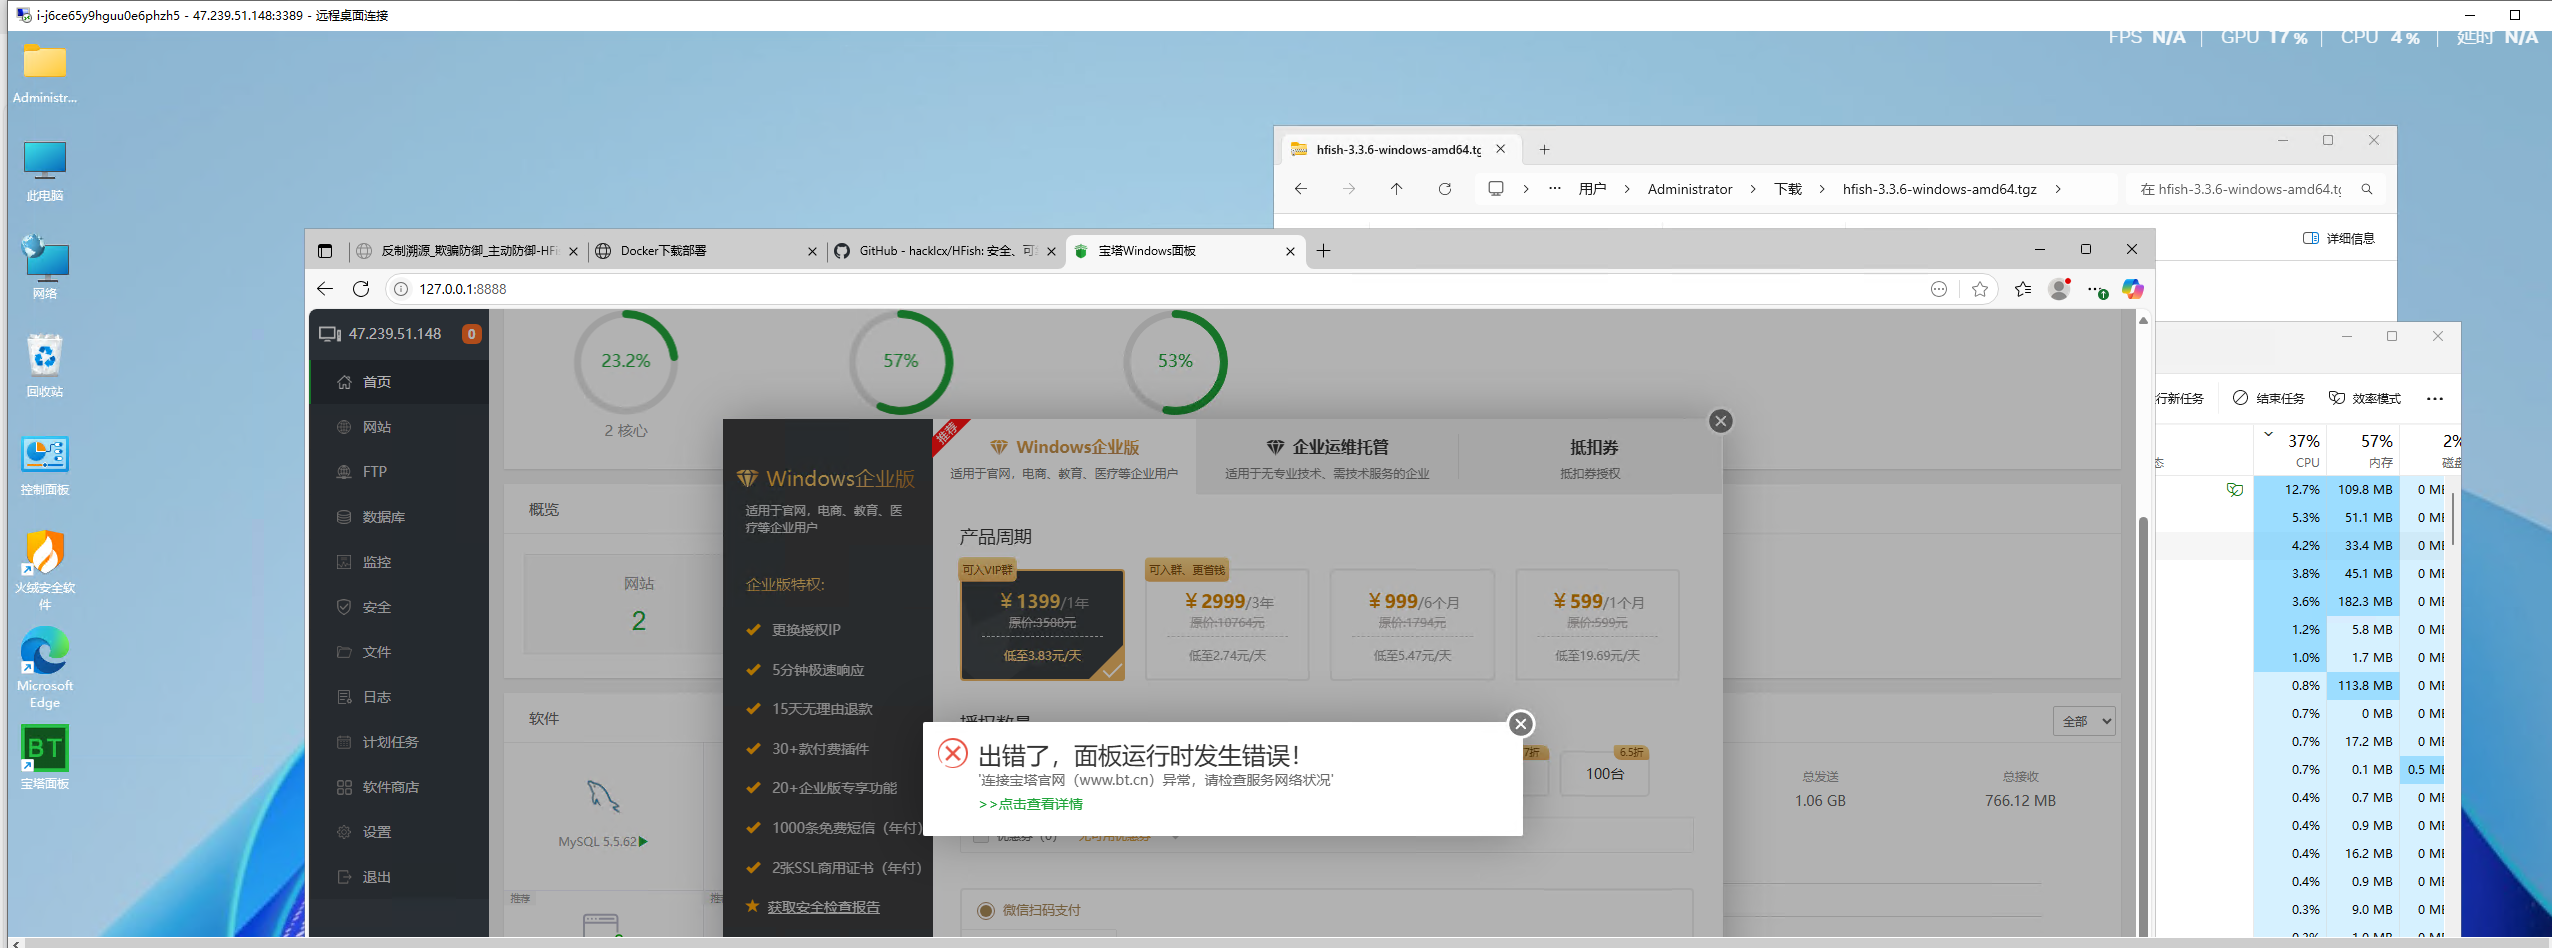Click refresh in the File Explorer window
The image size is (2552, 948).
point(1444,189)
